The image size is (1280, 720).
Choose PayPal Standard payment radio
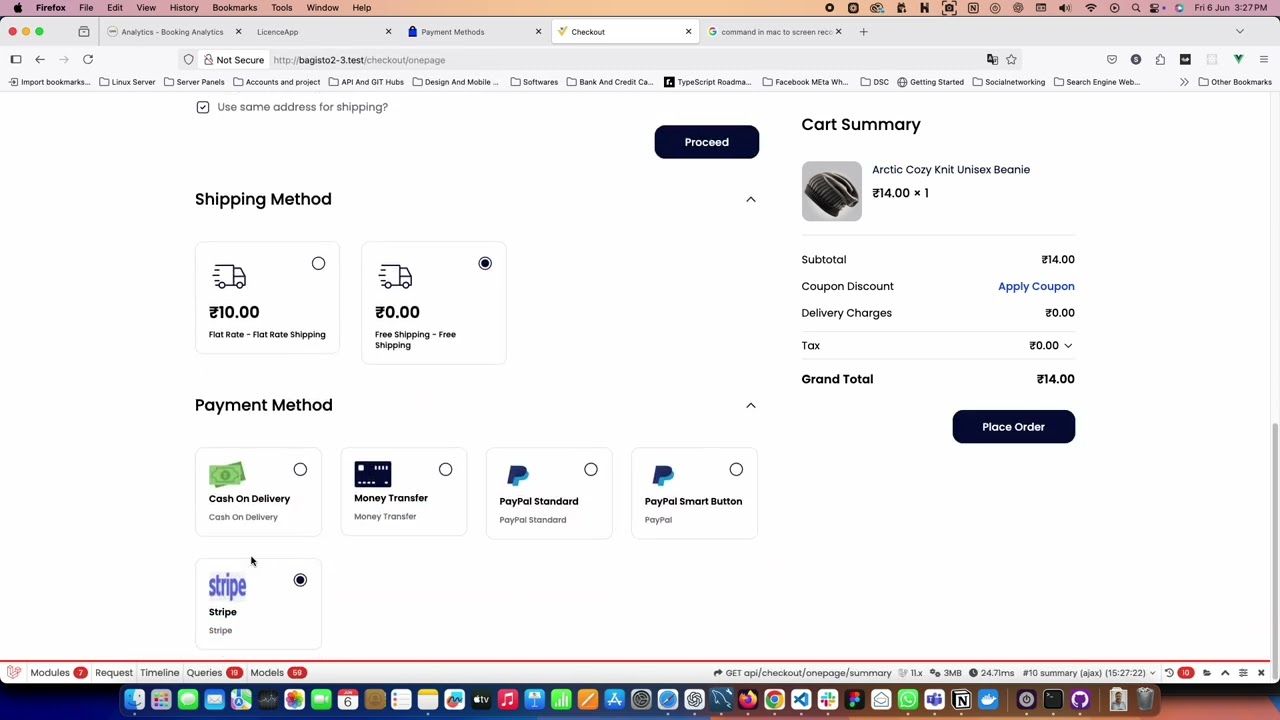pos(591,470)
